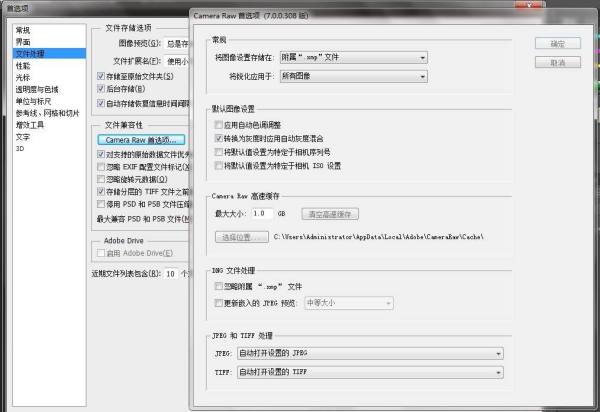Open the JPEG handling dropdown

coord(370,353)
